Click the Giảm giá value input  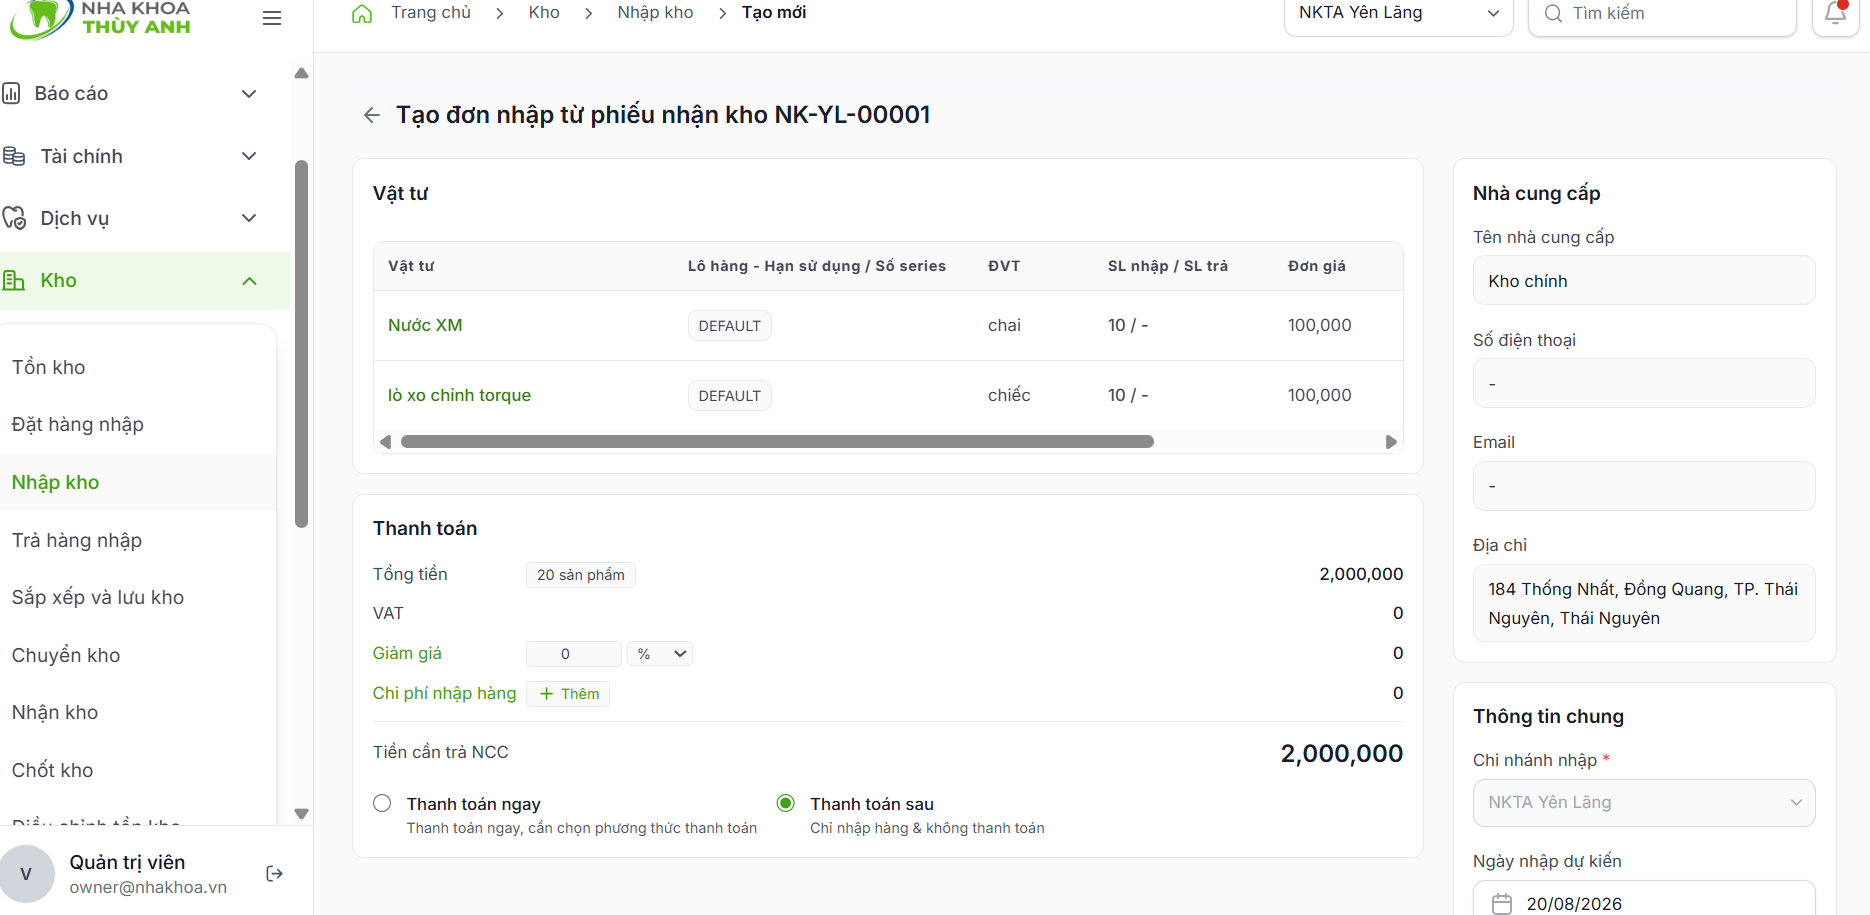tap(573, 654)
